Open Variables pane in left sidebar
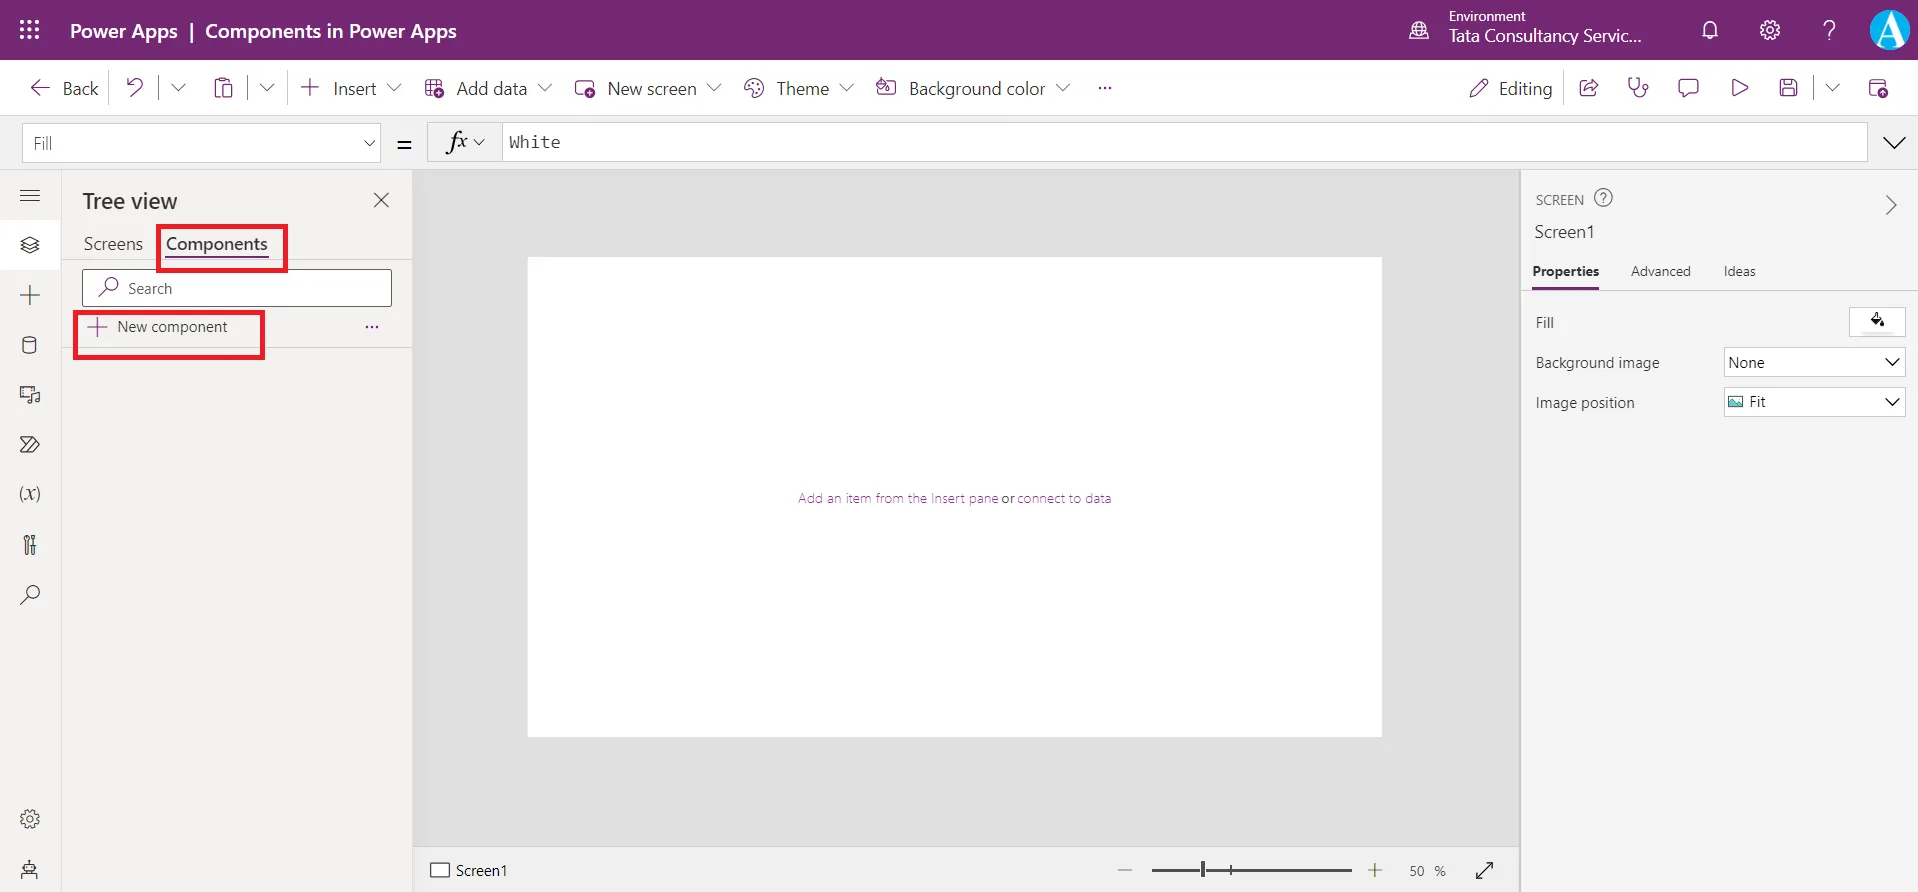 coord(30,494)
